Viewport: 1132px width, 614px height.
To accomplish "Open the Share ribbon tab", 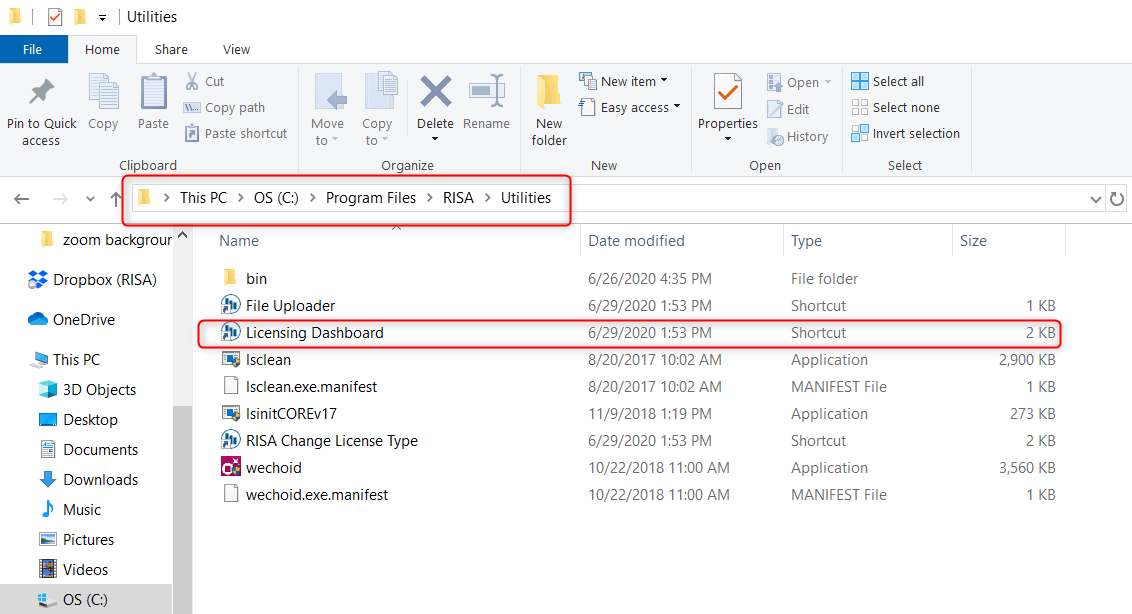I will point(171,49).
